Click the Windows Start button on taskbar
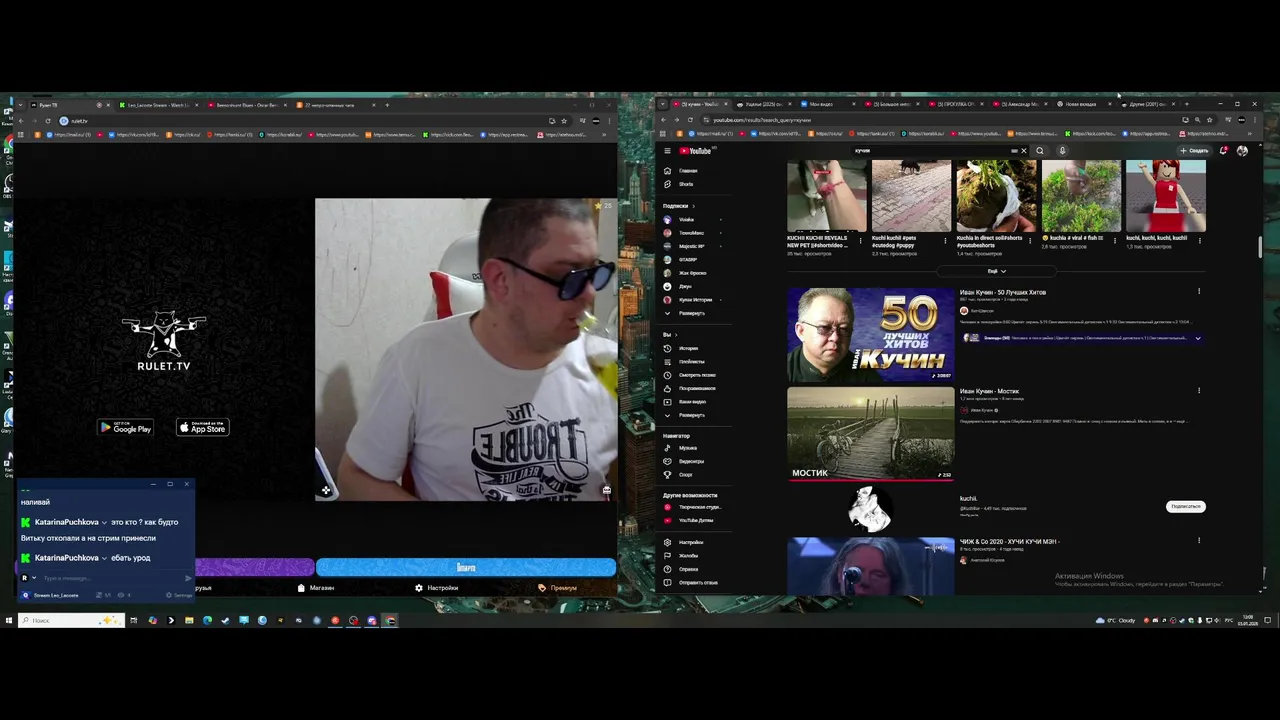The image size is (1280, 720). click(x=9, y=620)
